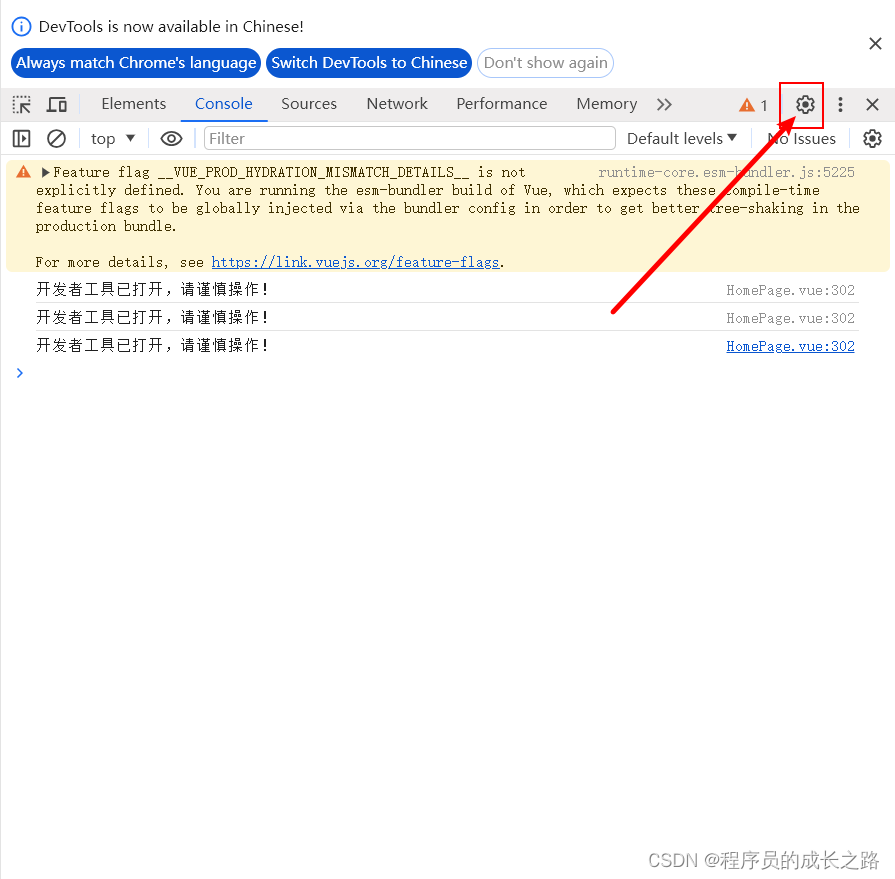Select the inspect element picker icon
Screen dimensions: 895x879
pyautogui.click(x=22, y=104)
